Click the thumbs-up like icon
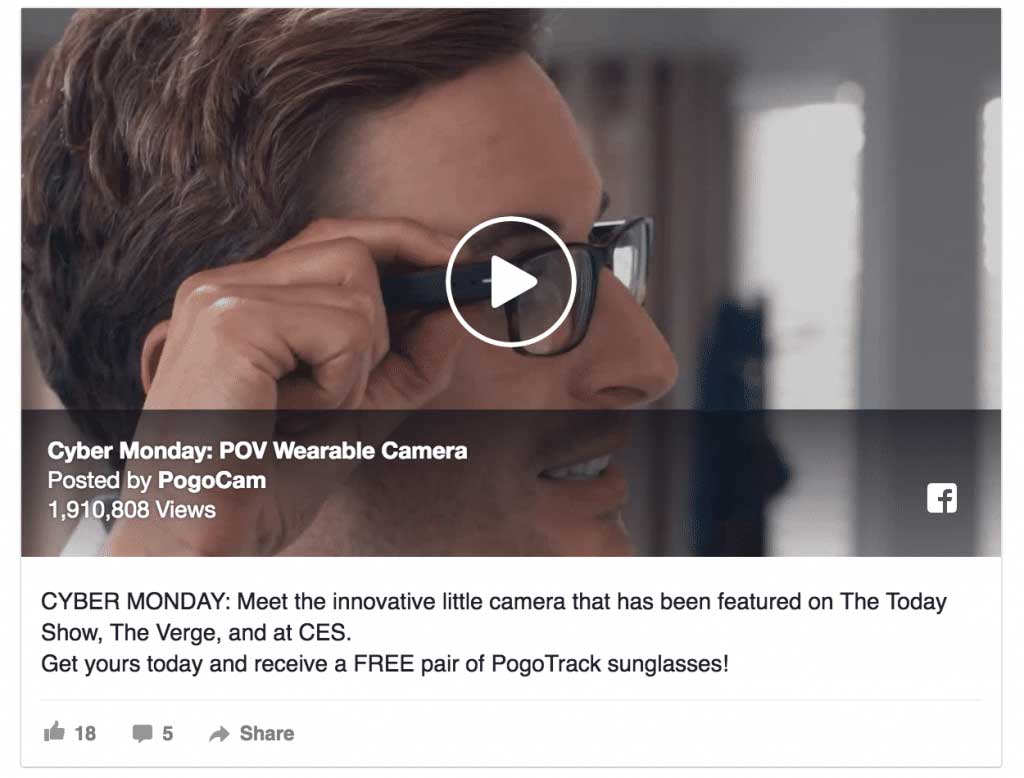The image size is (1024, 778). pyautogui.click(x=54, y=732)
